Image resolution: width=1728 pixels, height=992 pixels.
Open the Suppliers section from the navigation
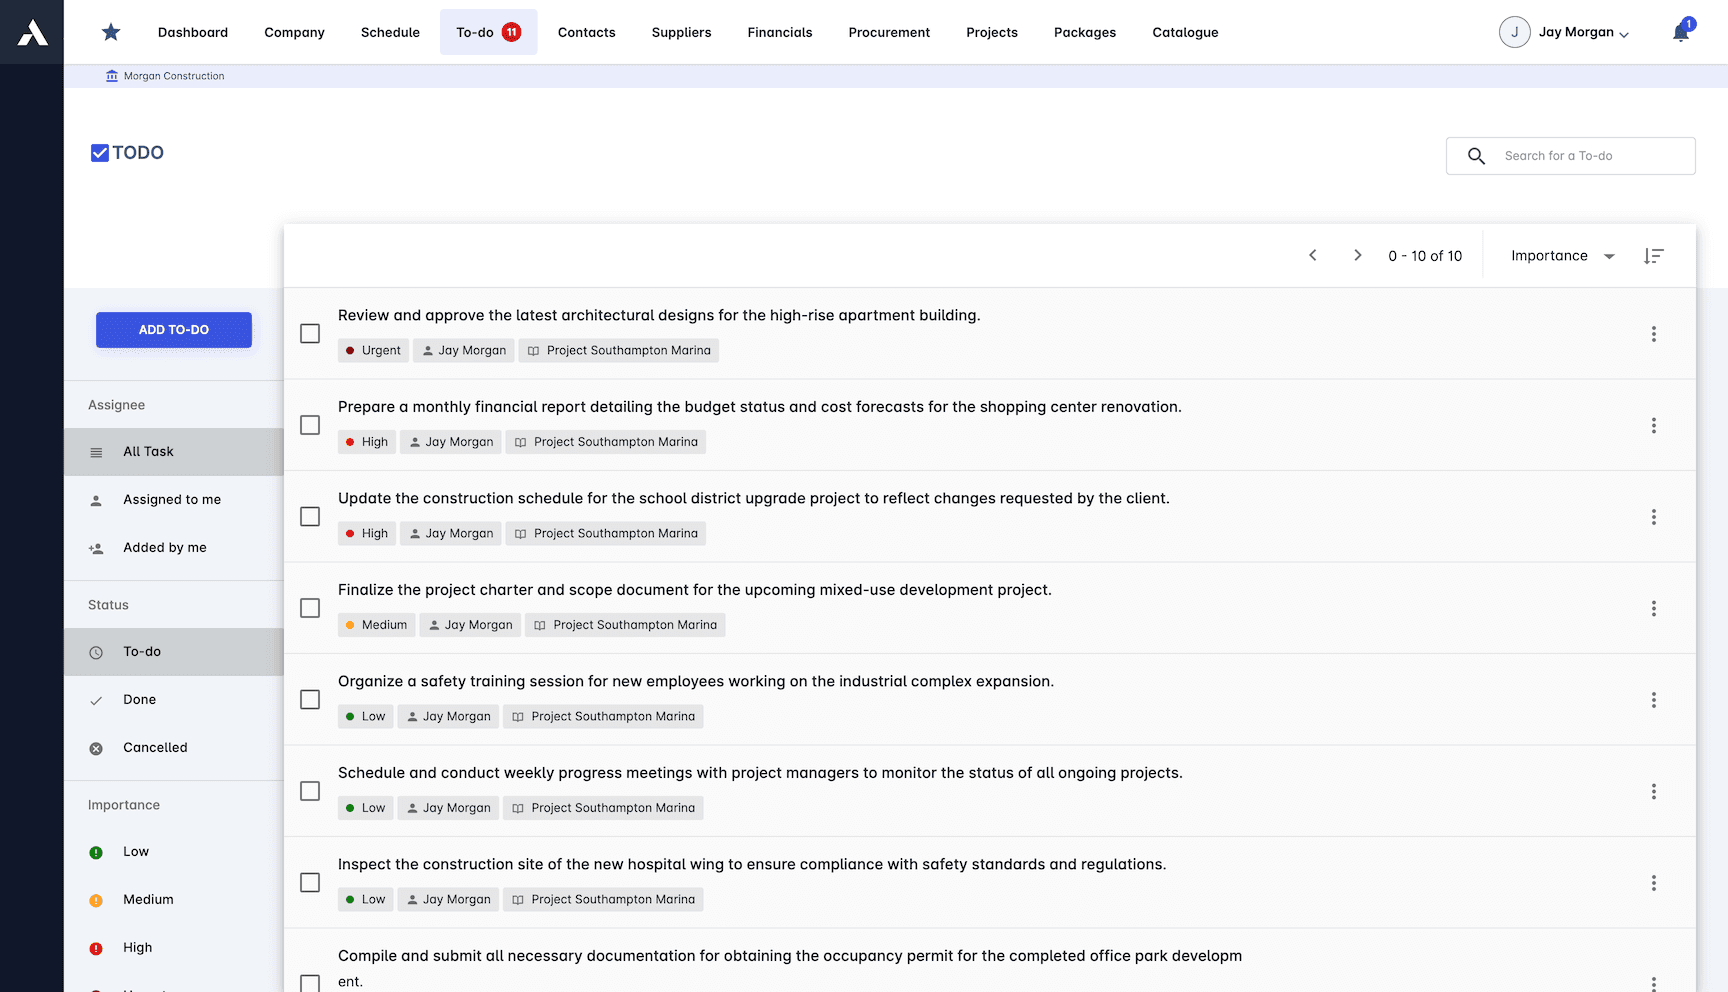pos(681,32)
